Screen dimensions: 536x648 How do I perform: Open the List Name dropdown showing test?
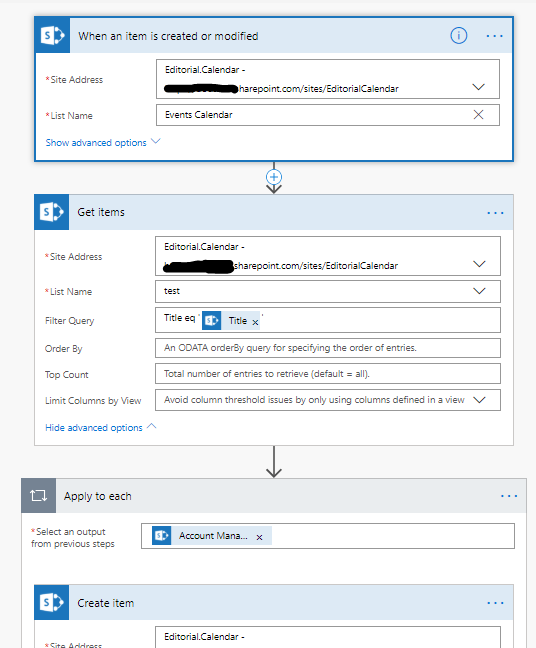click(x=479, y=291)
